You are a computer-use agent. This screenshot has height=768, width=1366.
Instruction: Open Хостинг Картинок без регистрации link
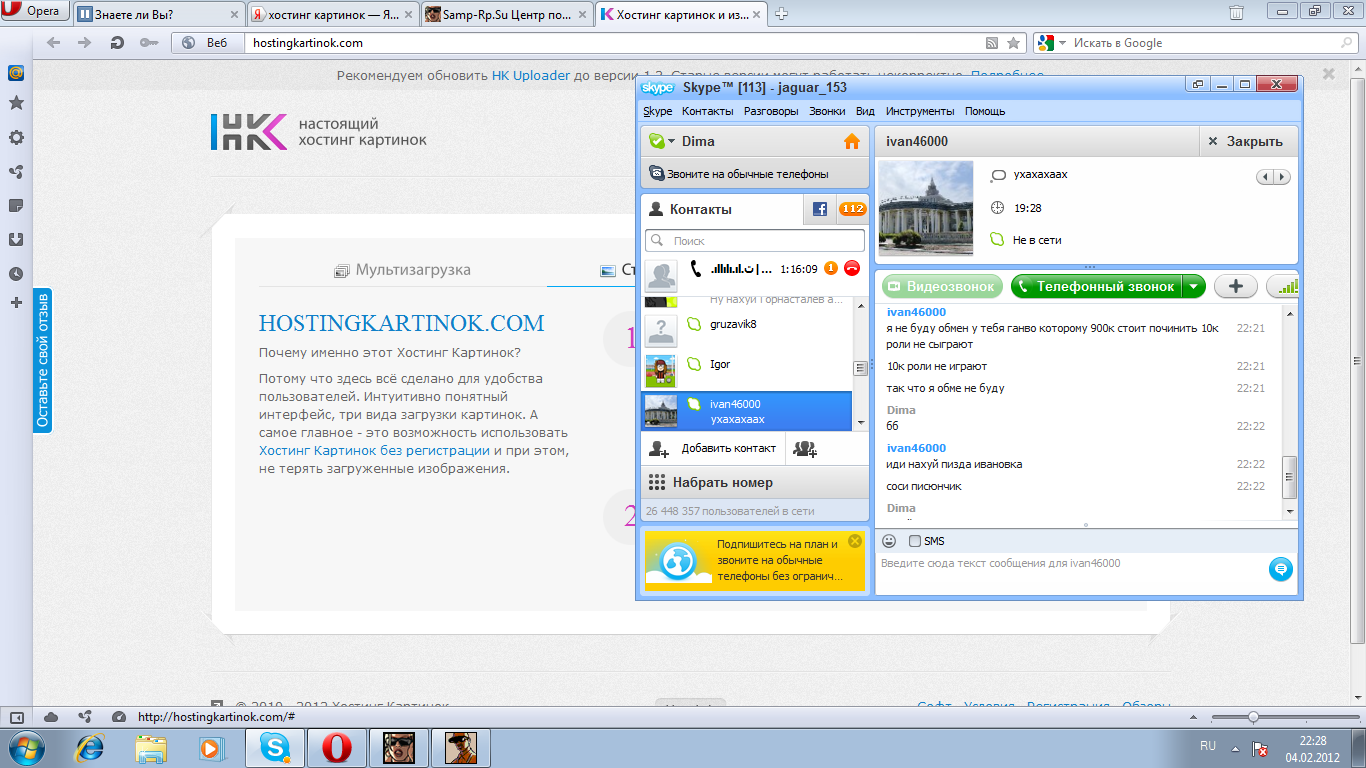pos(374,450)
